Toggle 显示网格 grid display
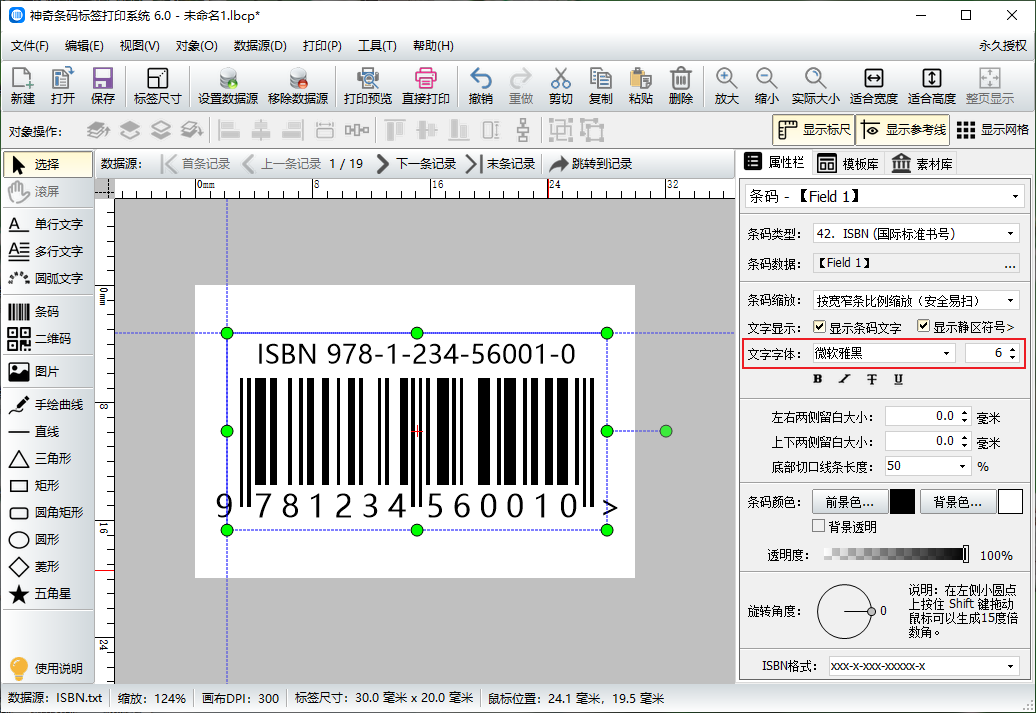This screenshot has height=713, width=1036. point(992,130)
